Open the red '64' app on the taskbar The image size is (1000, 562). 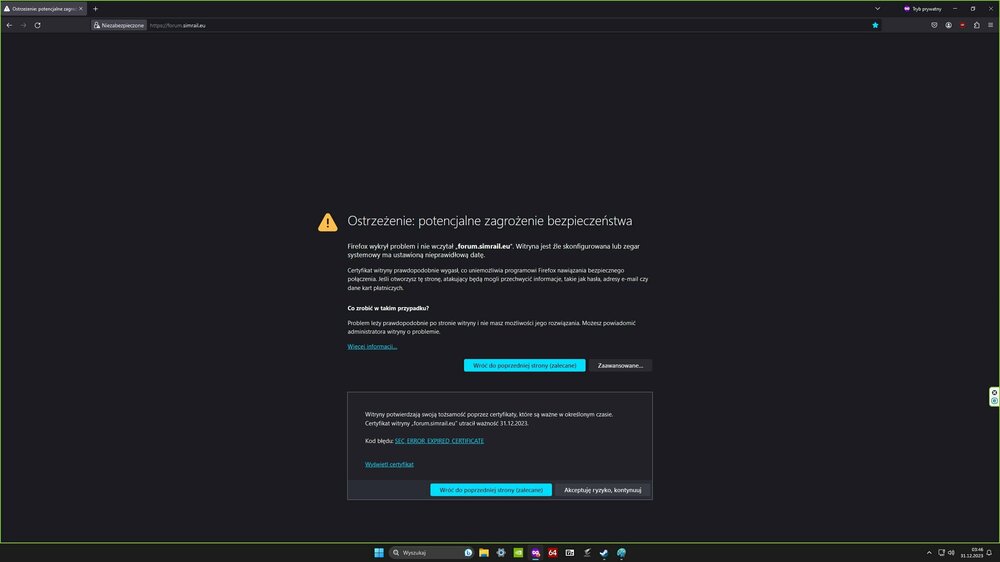point(552,552)
